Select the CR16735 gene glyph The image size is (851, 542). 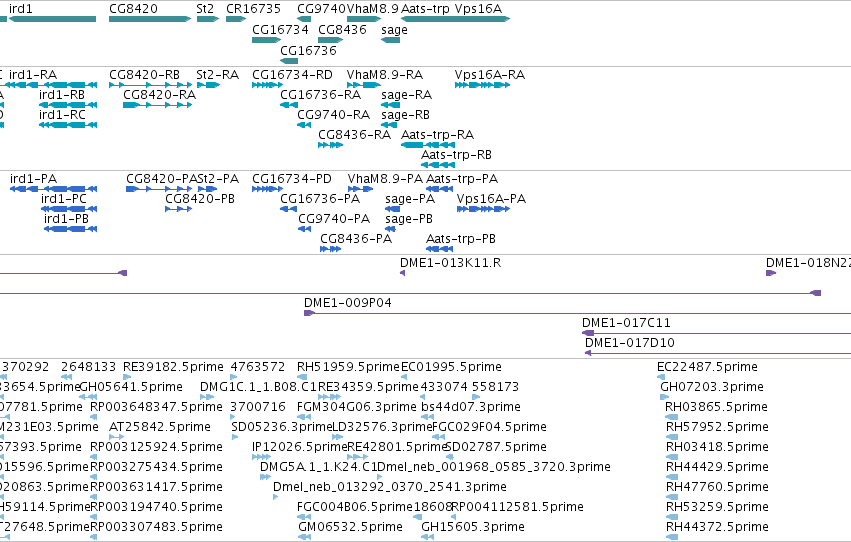click(x=236, y=19)
